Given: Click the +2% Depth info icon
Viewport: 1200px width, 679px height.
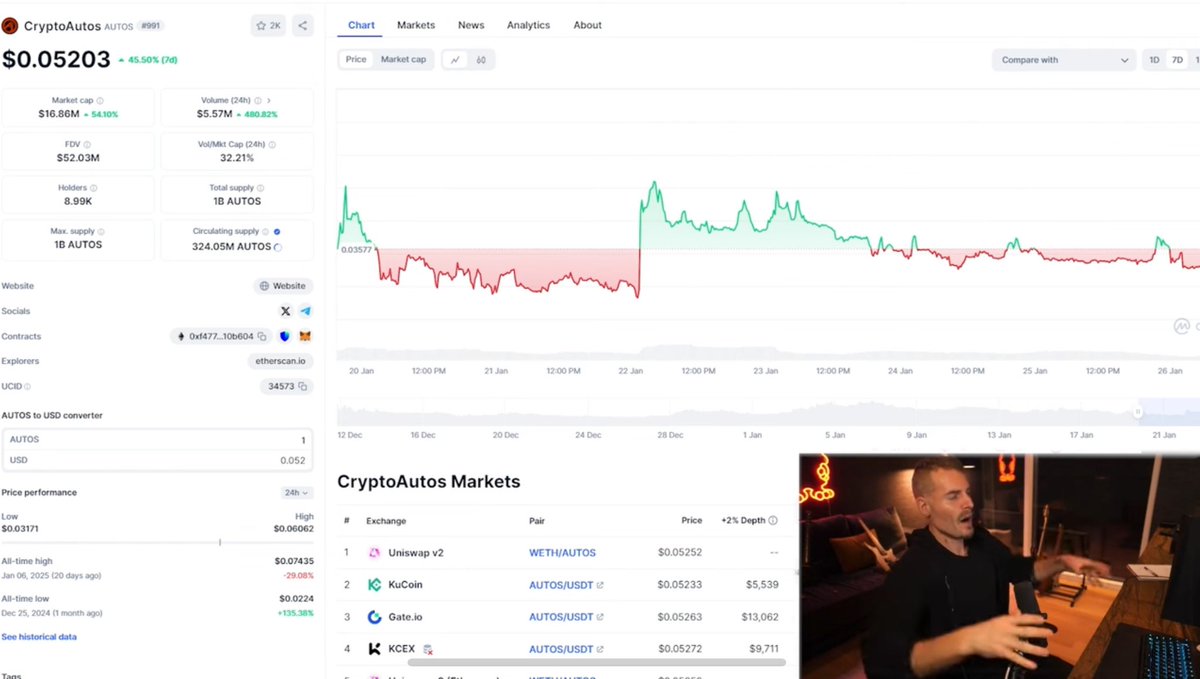Looking at the screenshot, I should coord(773,521).
